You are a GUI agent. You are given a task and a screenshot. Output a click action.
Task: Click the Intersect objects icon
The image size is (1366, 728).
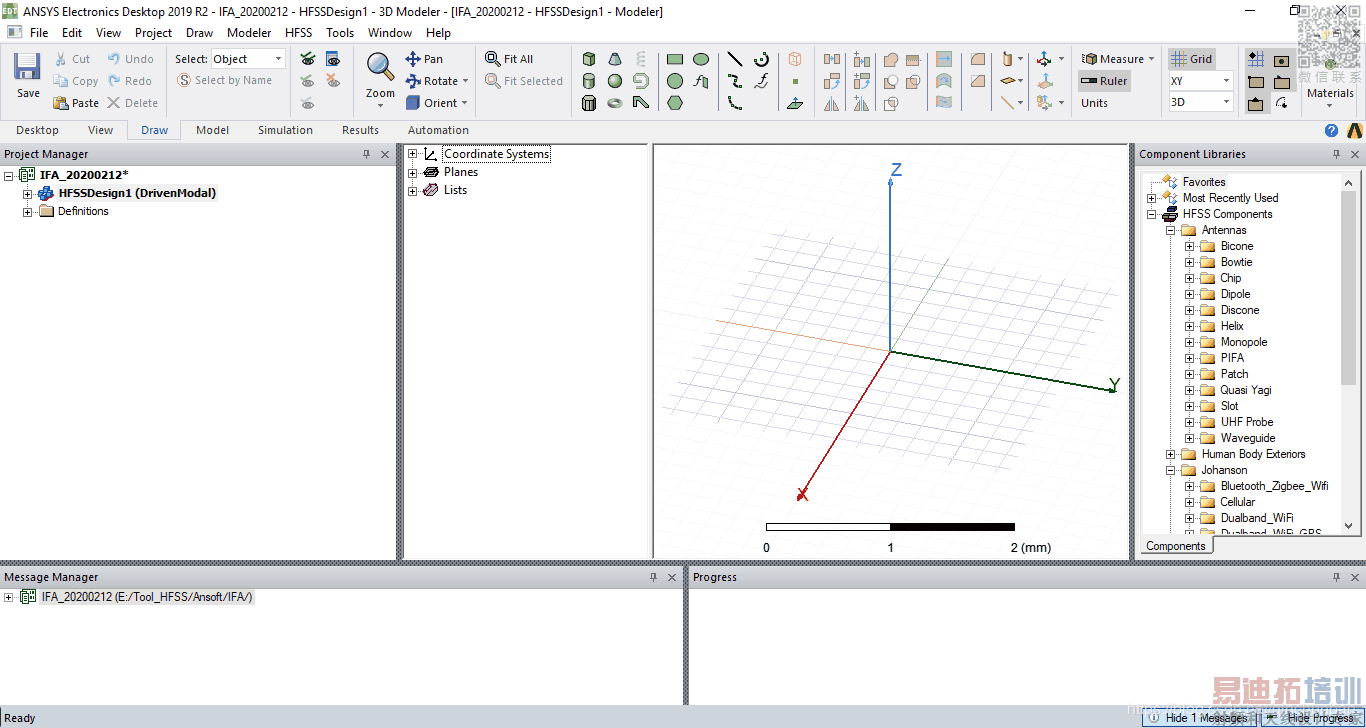tap(891, 103)
